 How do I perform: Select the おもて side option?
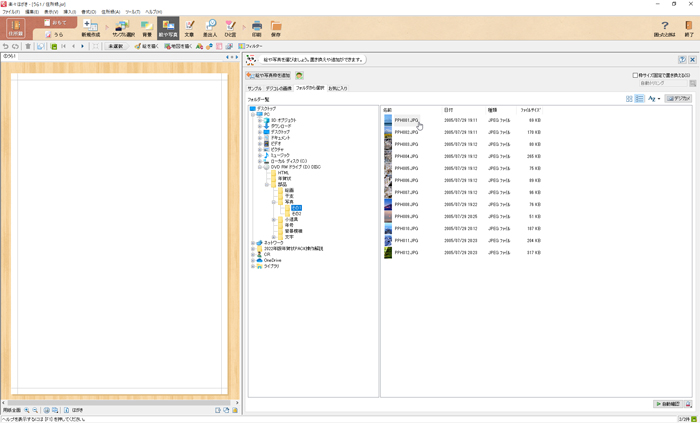click(x=57, y=21)
